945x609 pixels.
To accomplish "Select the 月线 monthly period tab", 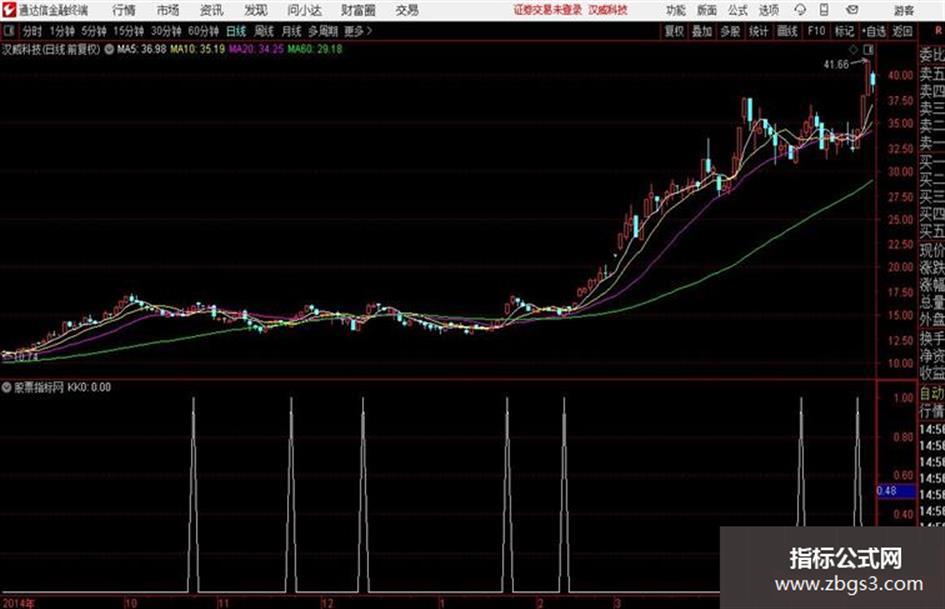I will 292,31.
